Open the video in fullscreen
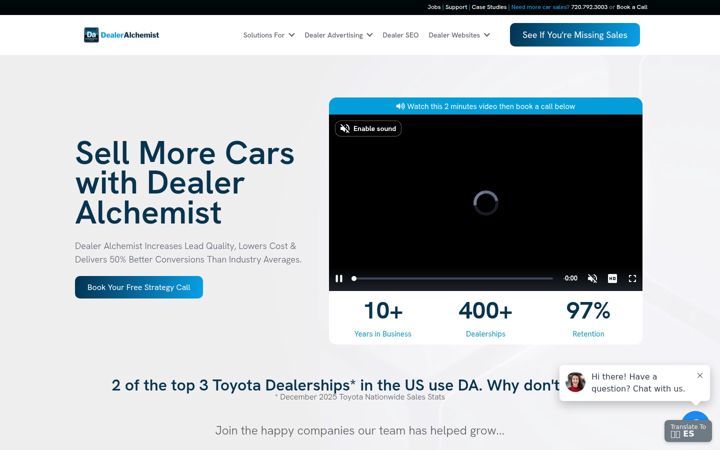Viewport: 720px width, 450px height. click(632, 278)
